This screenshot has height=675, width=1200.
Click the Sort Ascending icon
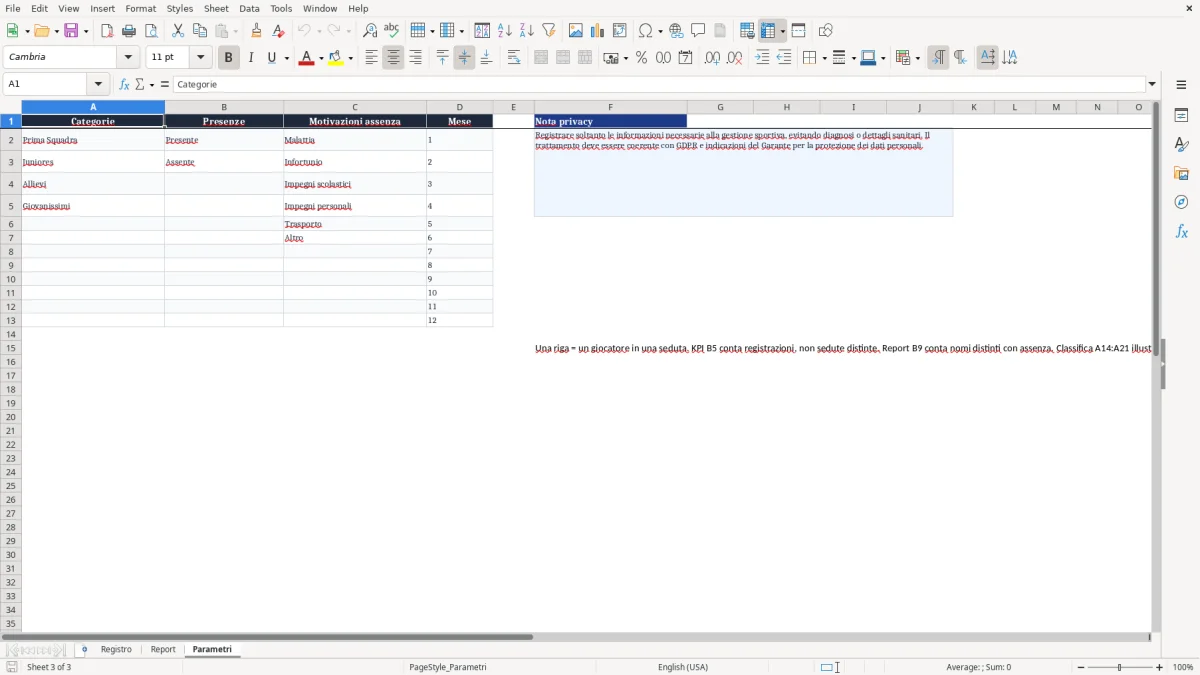point(505,31)
